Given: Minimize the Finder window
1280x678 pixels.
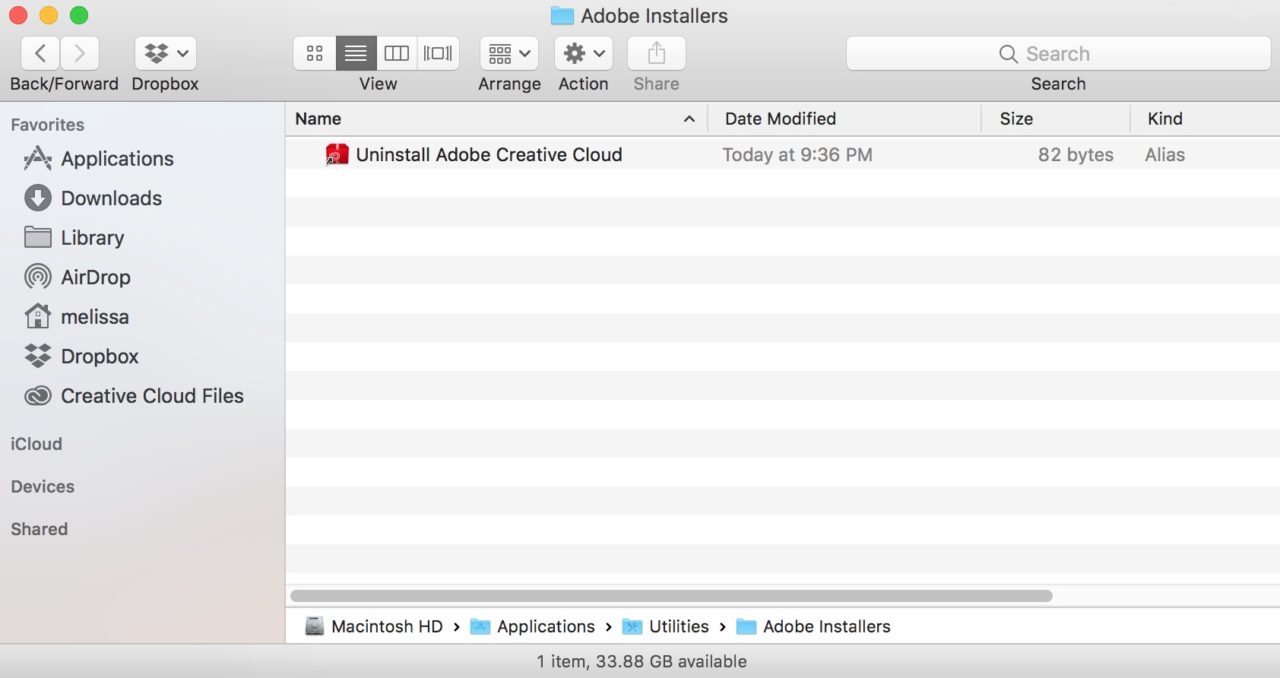Looking at the screenshot, I should click(x=48, y=15).
